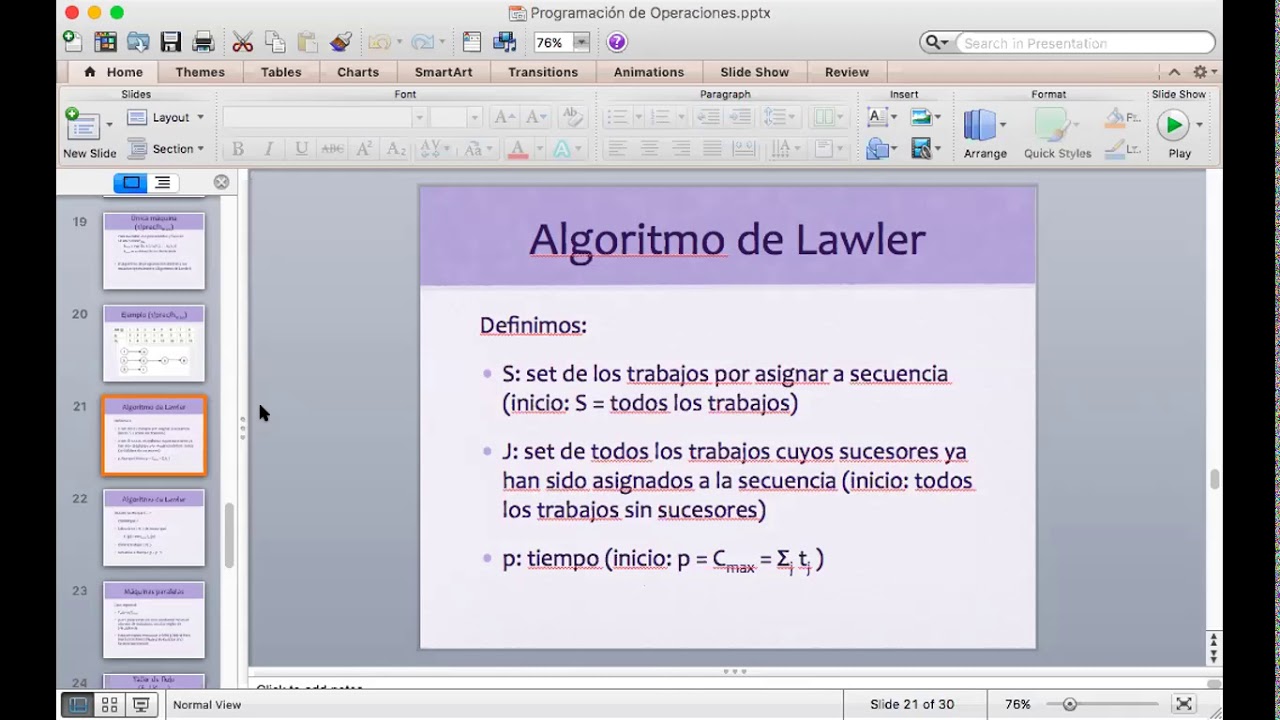Open PowerPoint Help with question mark

[617, 42]
